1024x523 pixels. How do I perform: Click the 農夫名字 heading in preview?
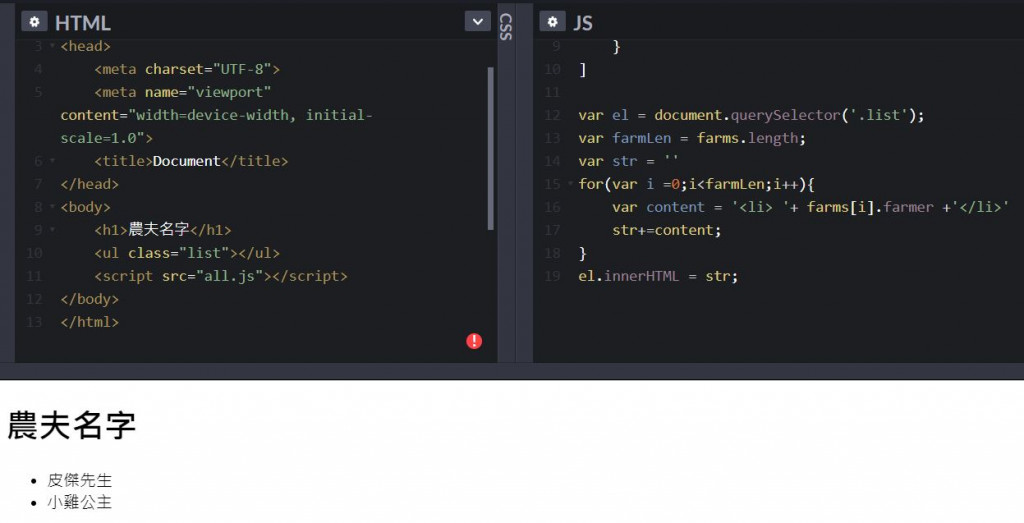click(x=71, y=425)
